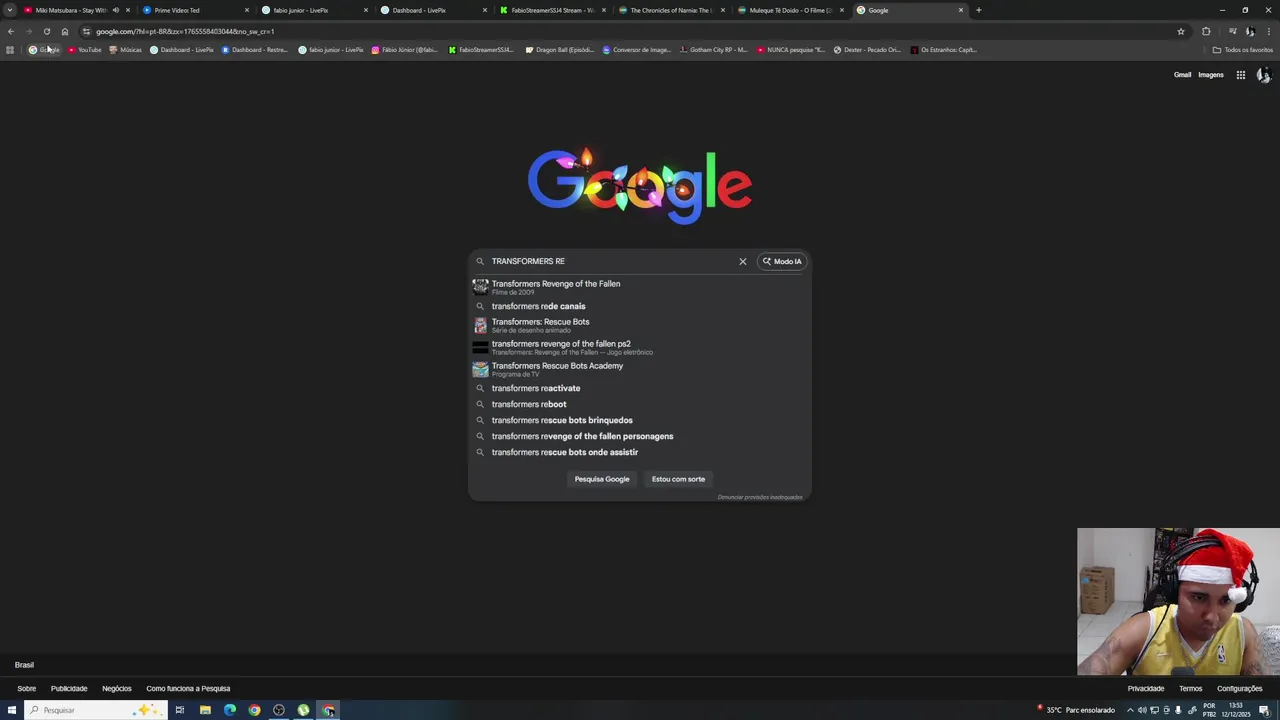The width and height of the screenshot is (1280, 720).
Task: Select suggestion transformers reboot
Action: [640, 404]
